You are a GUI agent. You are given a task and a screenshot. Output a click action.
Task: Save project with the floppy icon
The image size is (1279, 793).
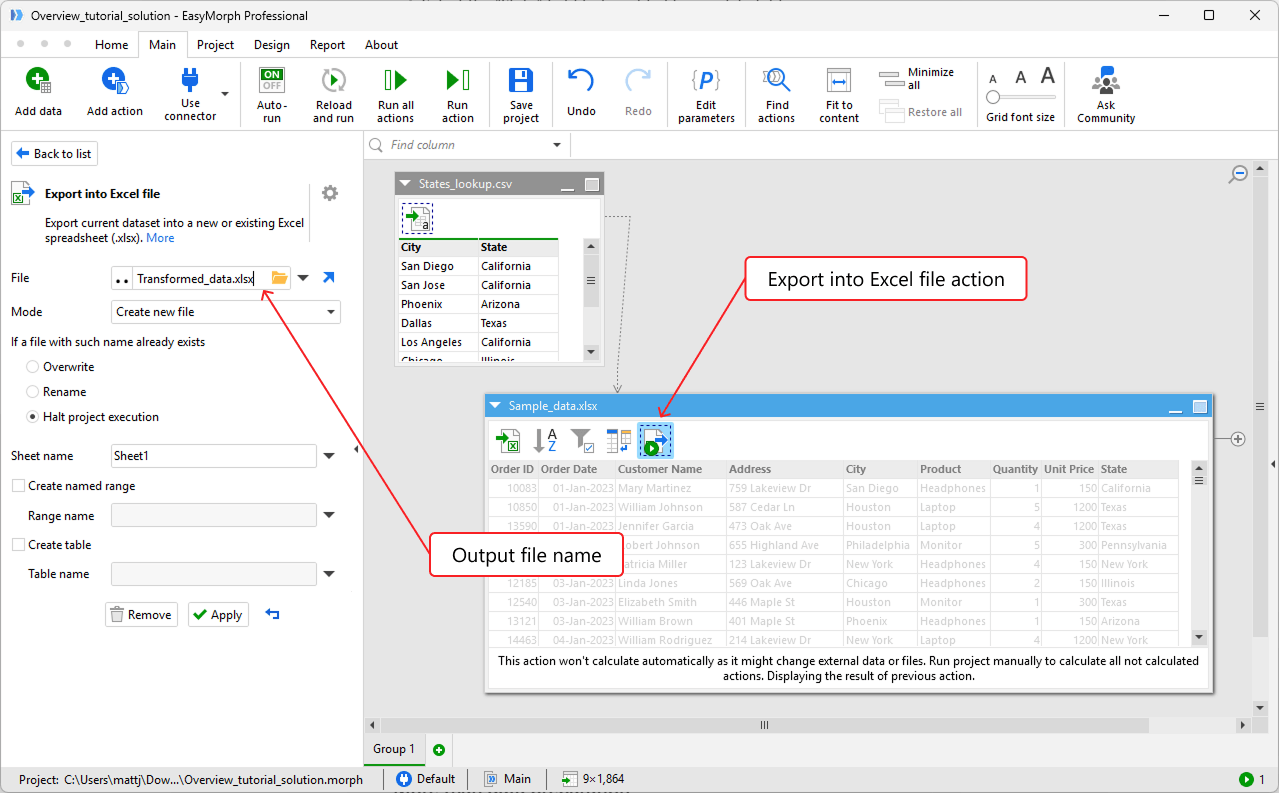point(521,81)
